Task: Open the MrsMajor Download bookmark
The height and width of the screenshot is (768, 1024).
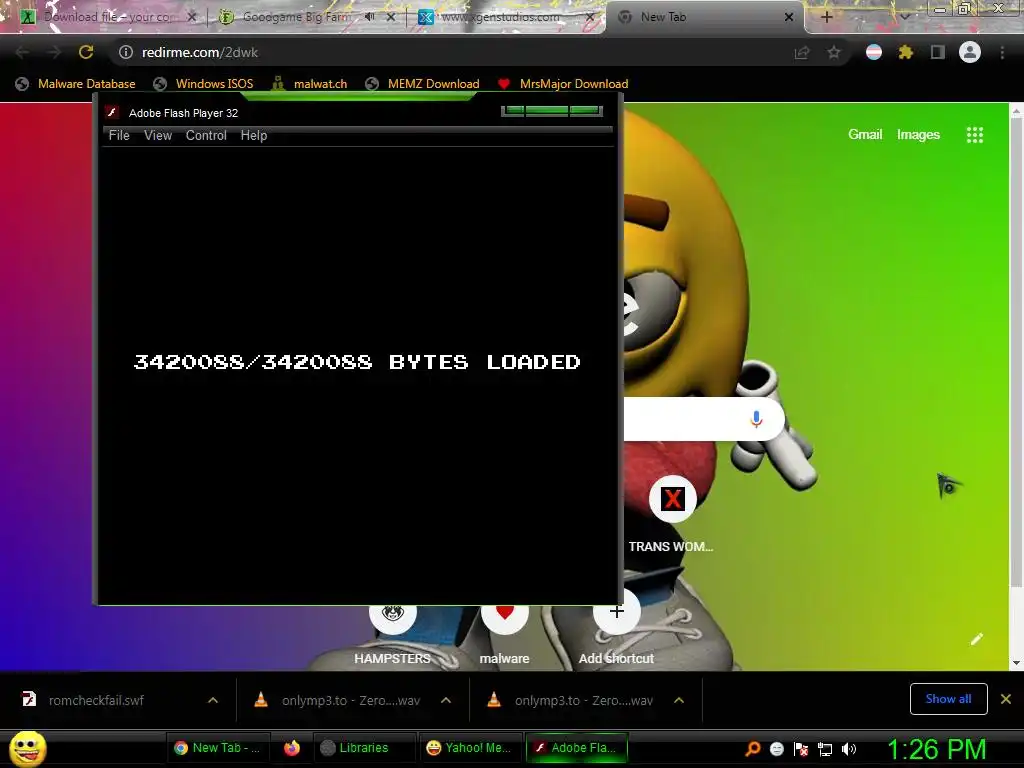Action: pyautogui.click(x=563, y=84)
